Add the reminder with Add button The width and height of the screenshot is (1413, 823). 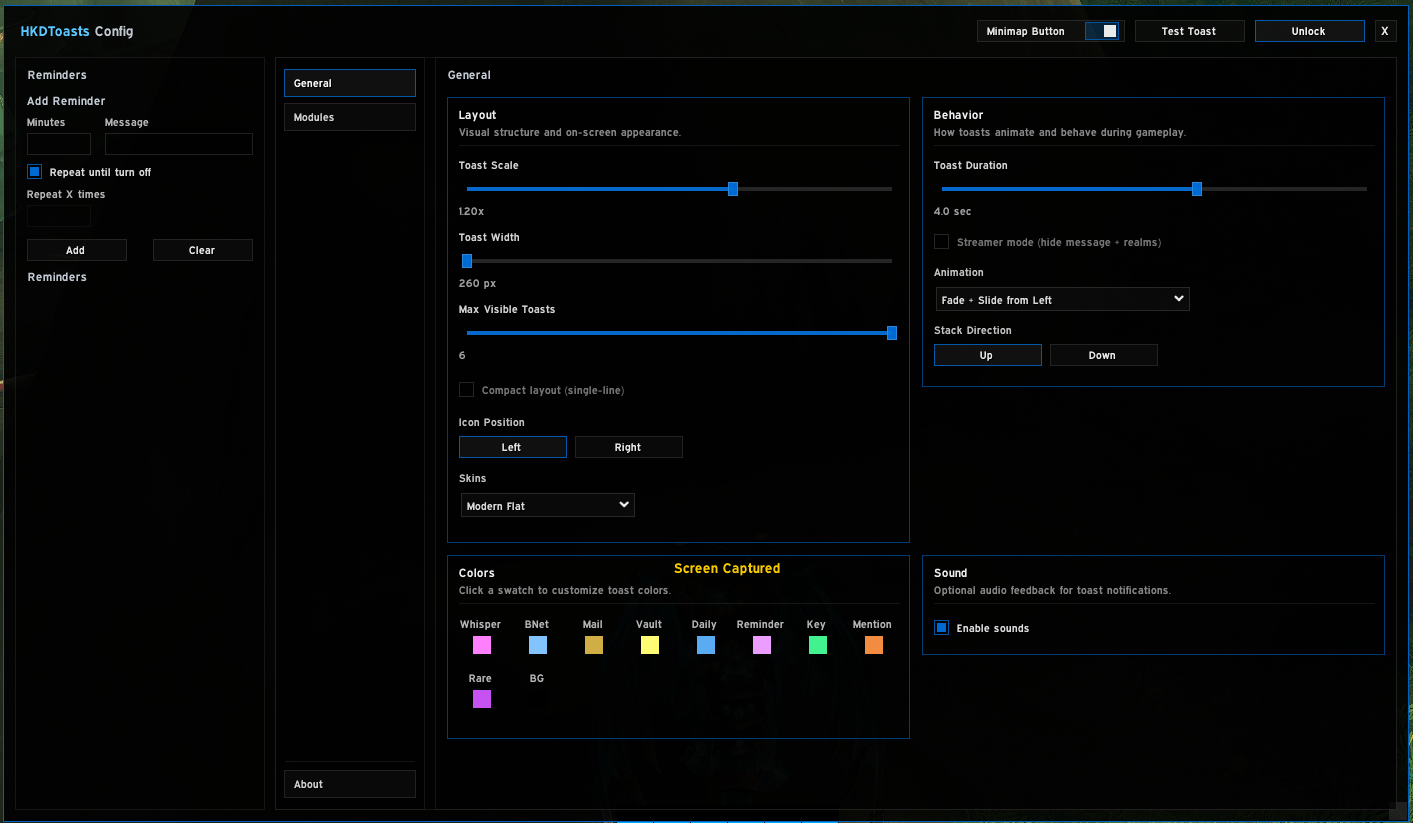pyautogui.click(x=77, y=250)
